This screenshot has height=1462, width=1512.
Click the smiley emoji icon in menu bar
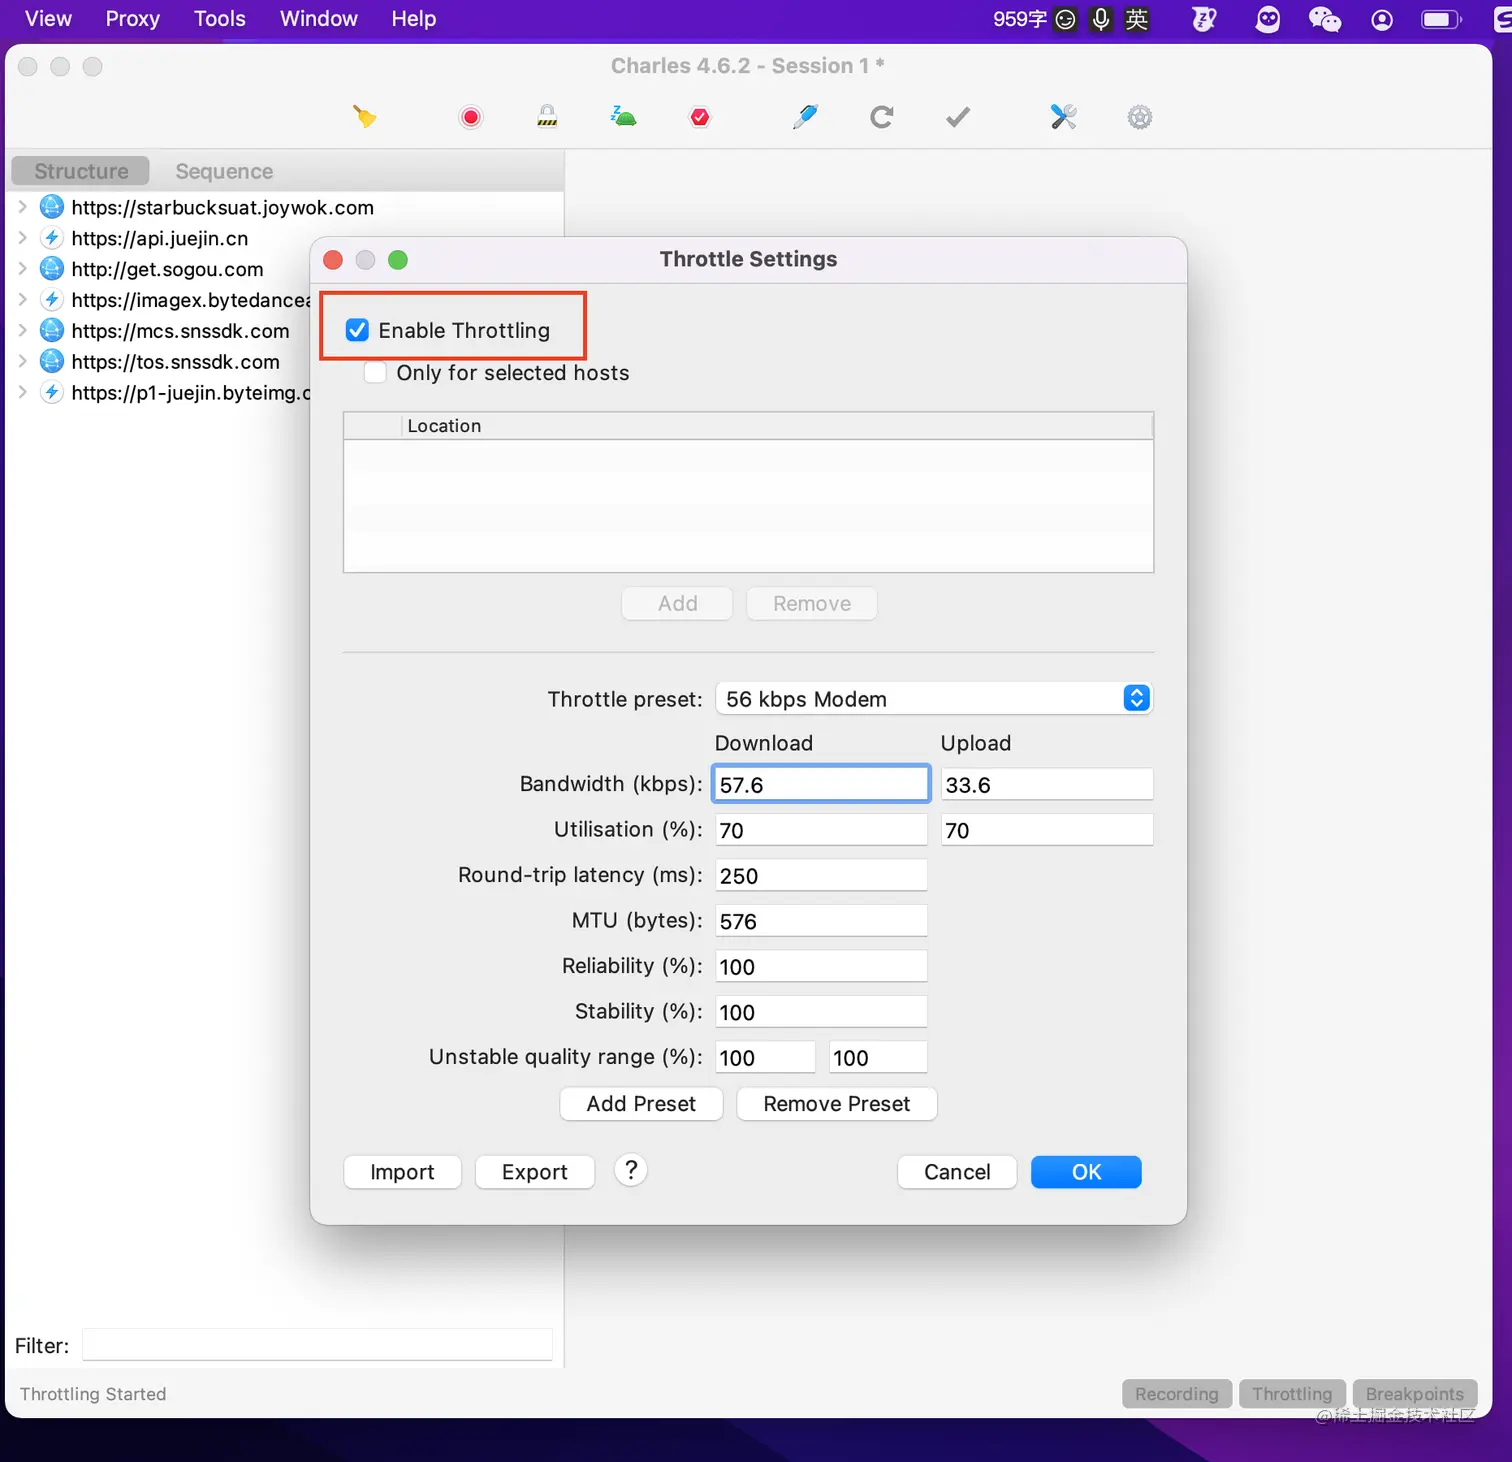pyautogui.click(x=1066, y=19)
